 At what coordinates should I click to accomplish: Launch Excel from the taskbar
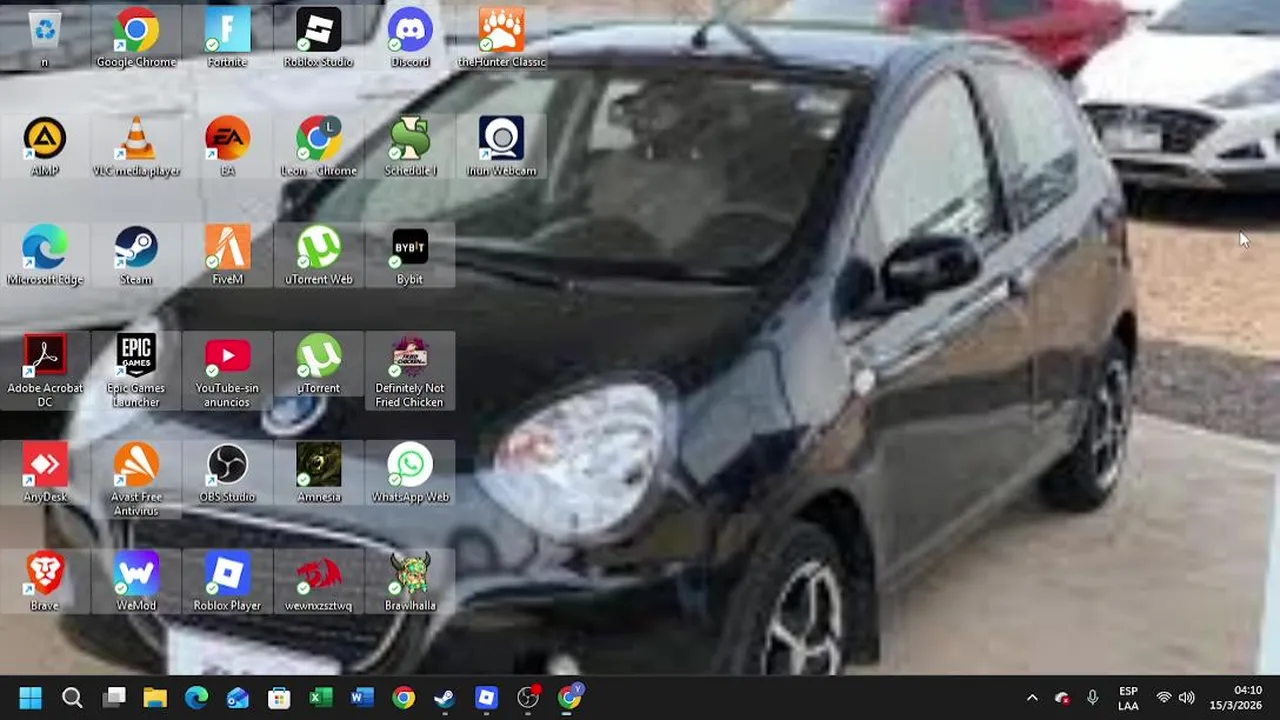pyautogui.click(x=321, y=697)
